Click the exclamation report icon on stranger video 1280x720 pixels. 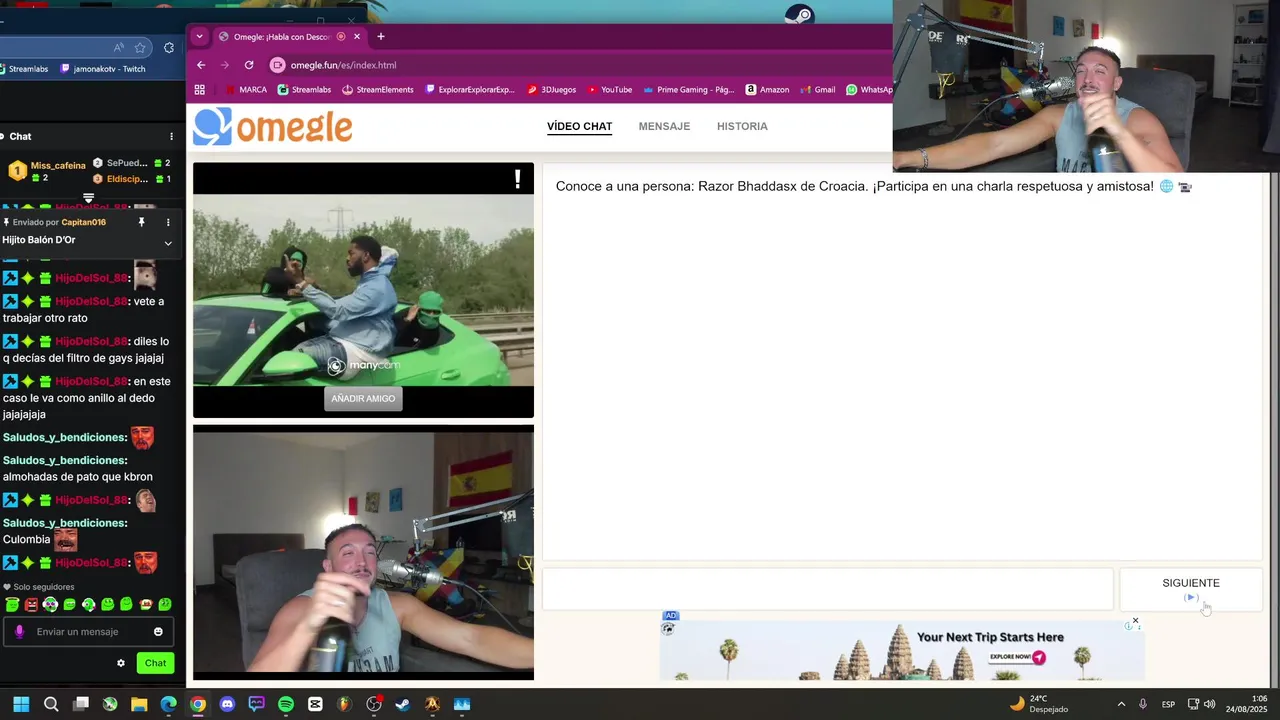(517, 179)
